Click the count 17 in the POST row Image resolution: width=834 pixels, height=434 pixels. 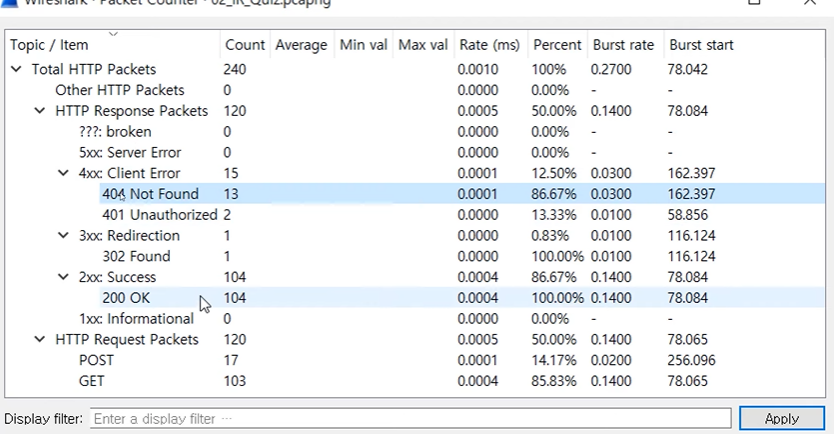(231, 360)
